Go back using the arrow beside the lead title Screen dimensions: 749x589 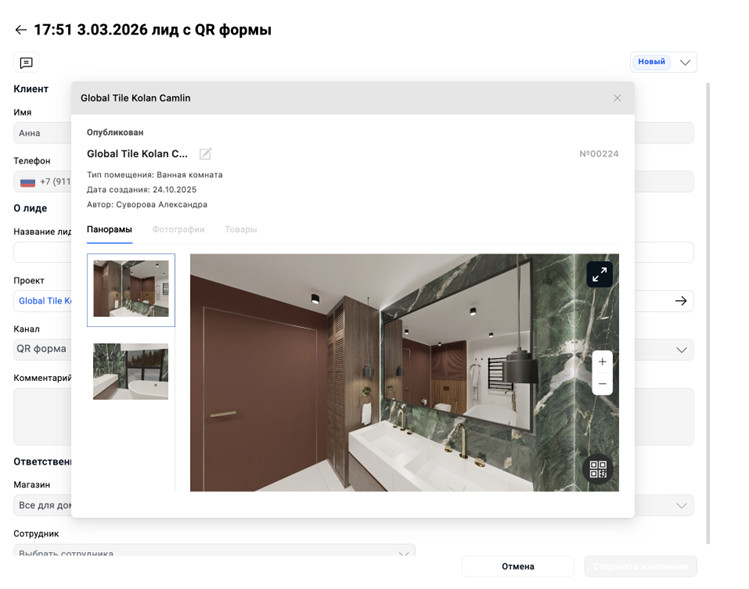(21, 30)
